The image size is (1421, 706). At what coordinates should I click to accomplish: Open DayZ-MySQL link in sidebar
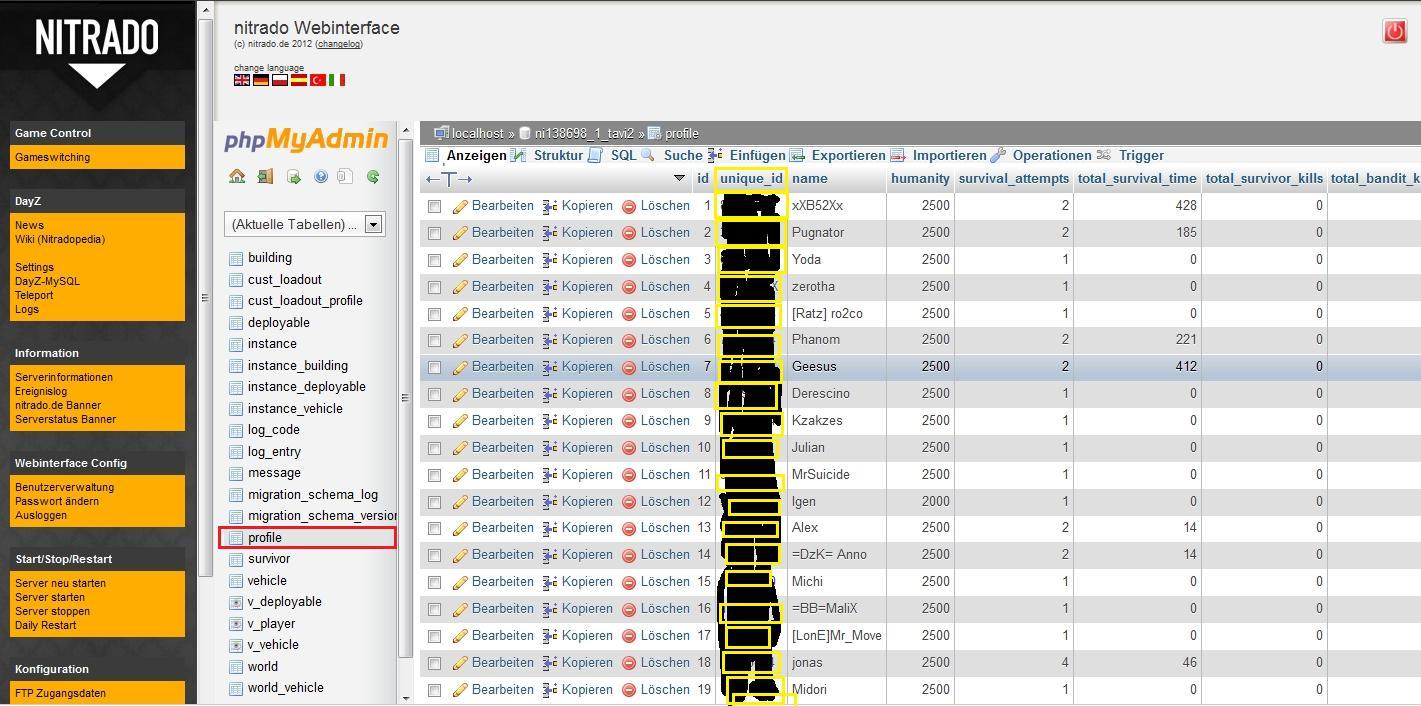point(47,281)
